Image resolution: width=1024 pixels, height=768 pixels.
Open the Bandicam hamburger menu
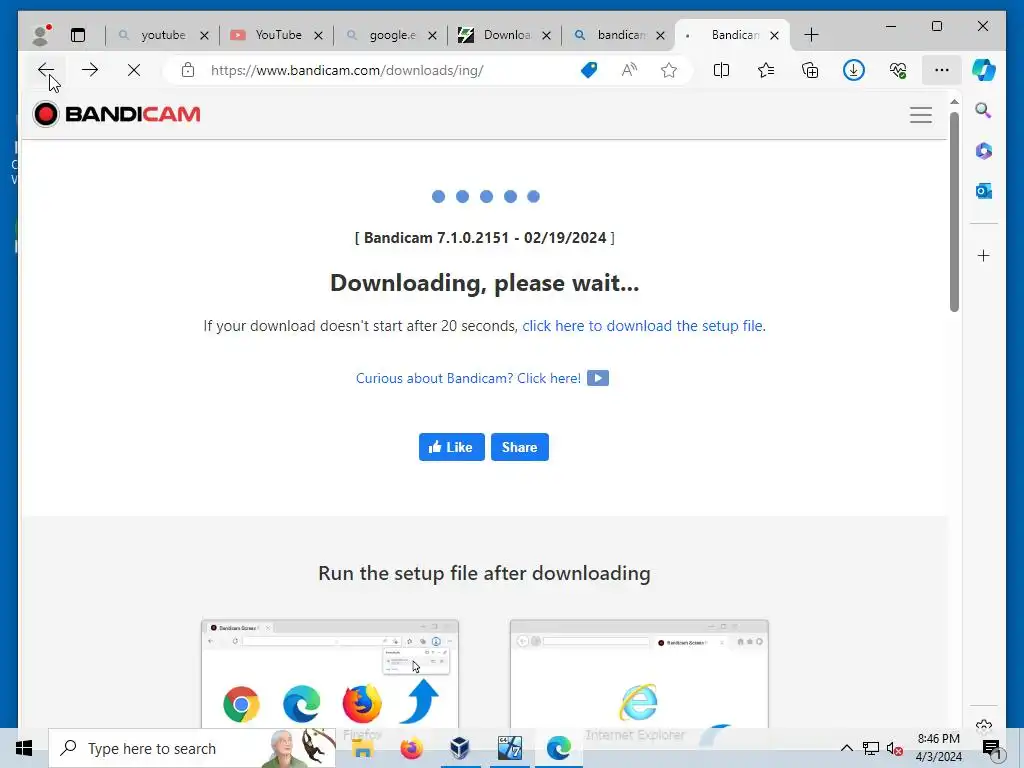[921, 115]
